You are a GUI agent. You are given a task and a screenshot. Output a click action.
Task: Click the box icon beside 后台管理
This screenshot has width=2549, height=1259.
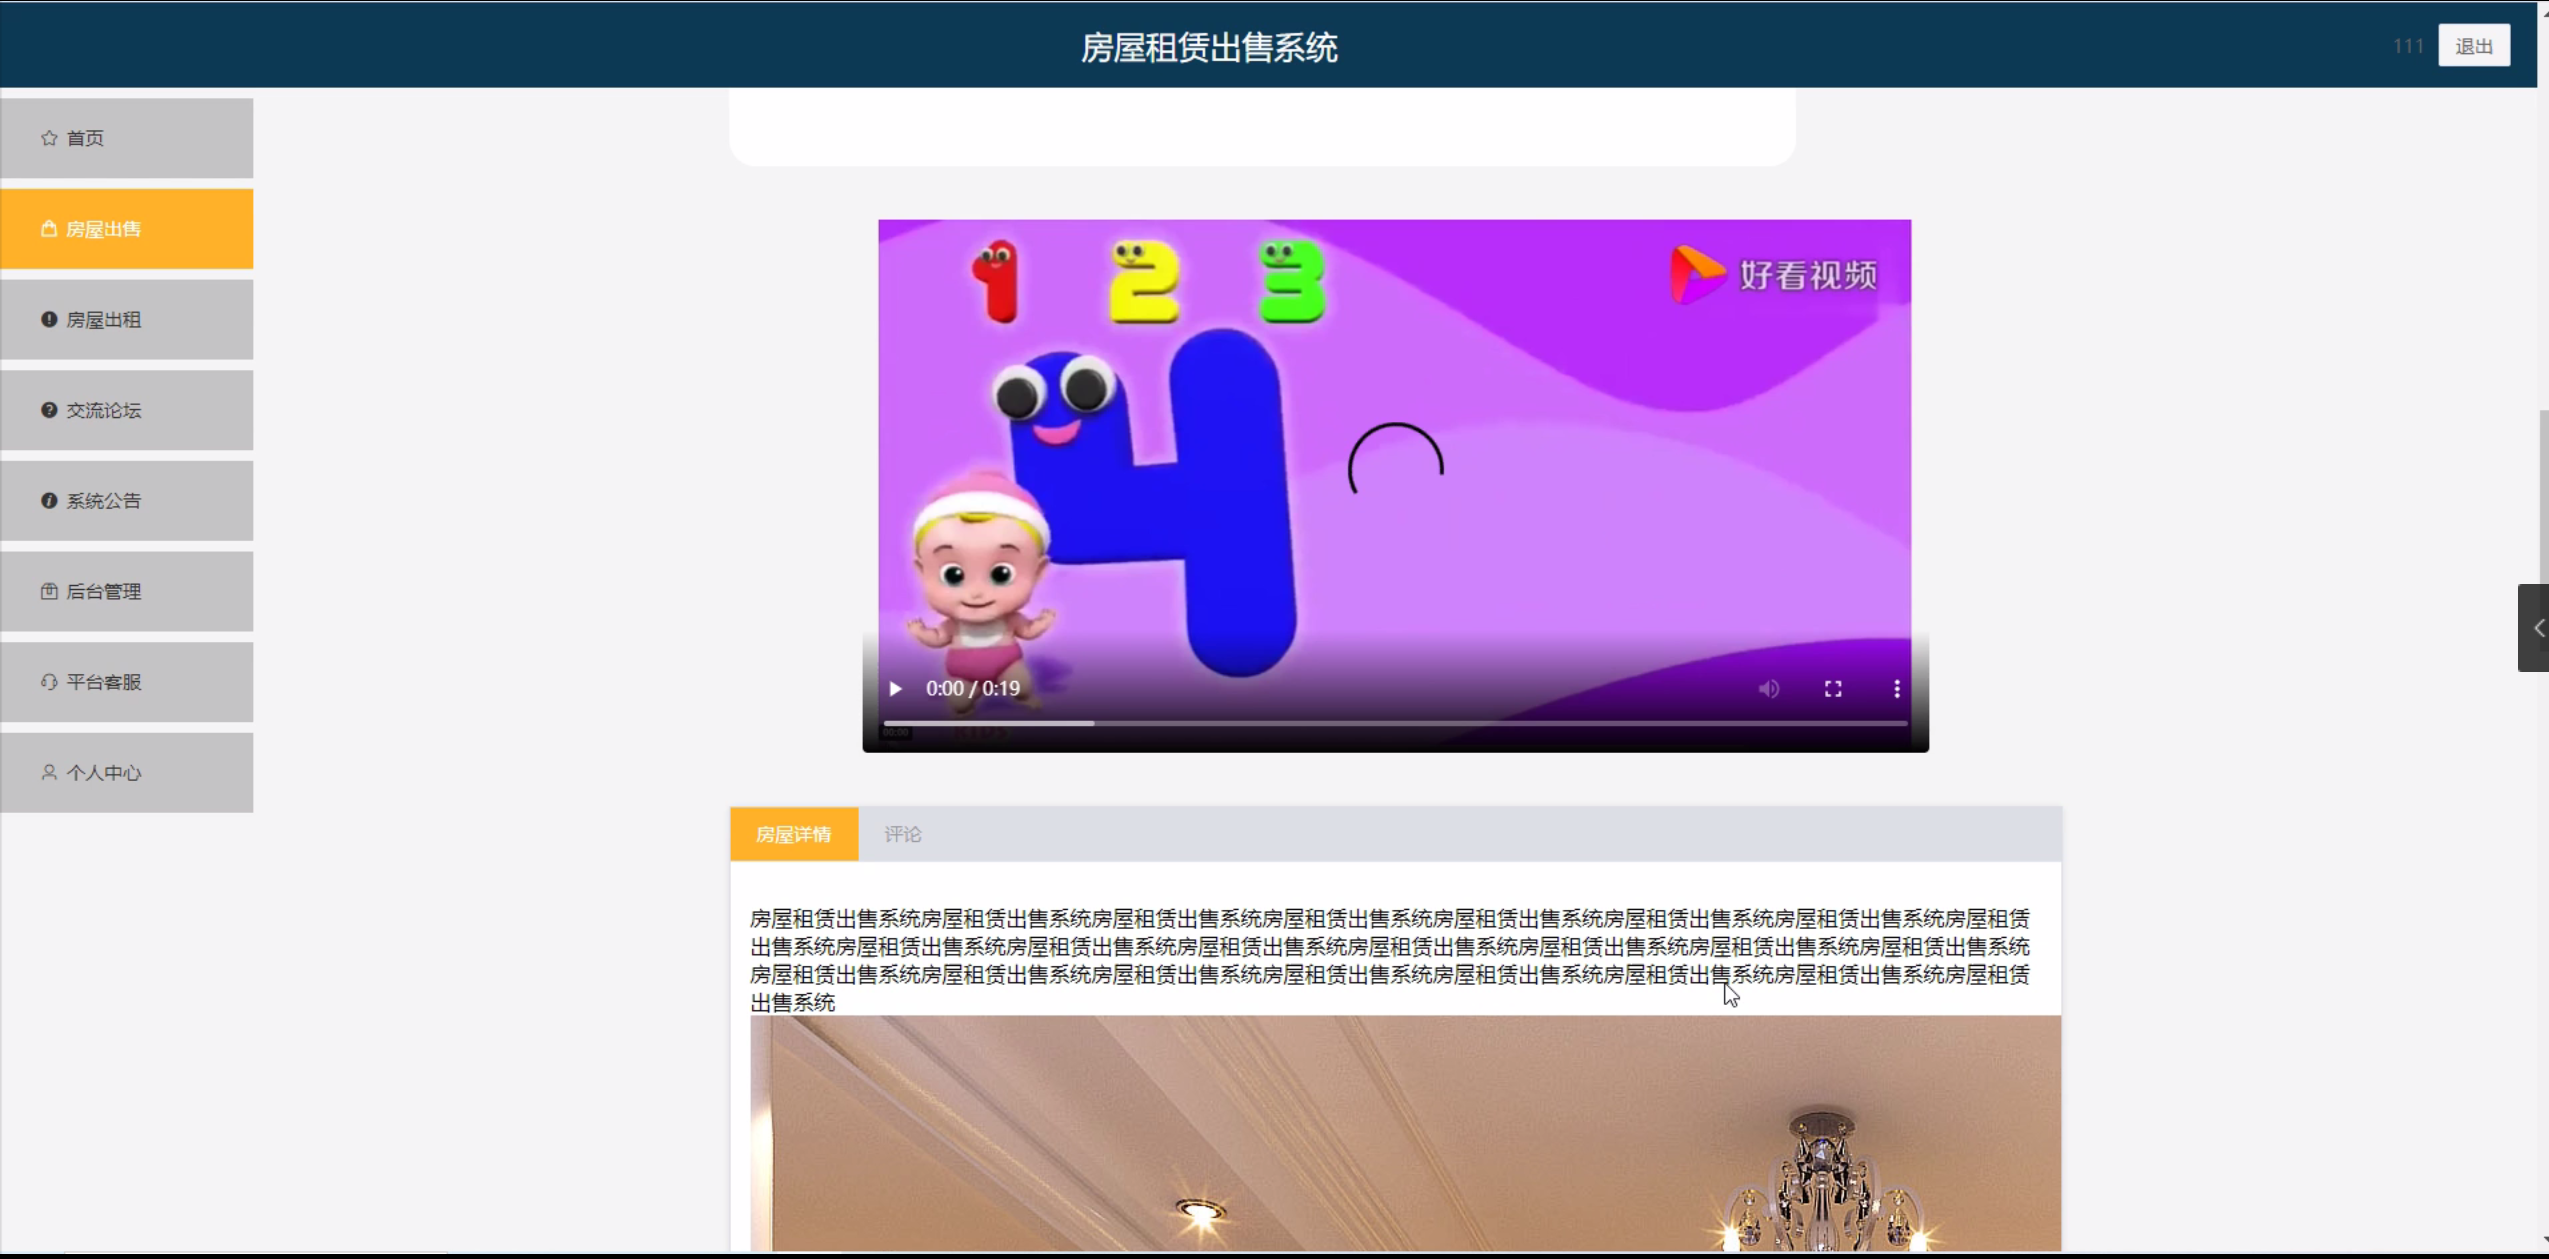(48, 591)
